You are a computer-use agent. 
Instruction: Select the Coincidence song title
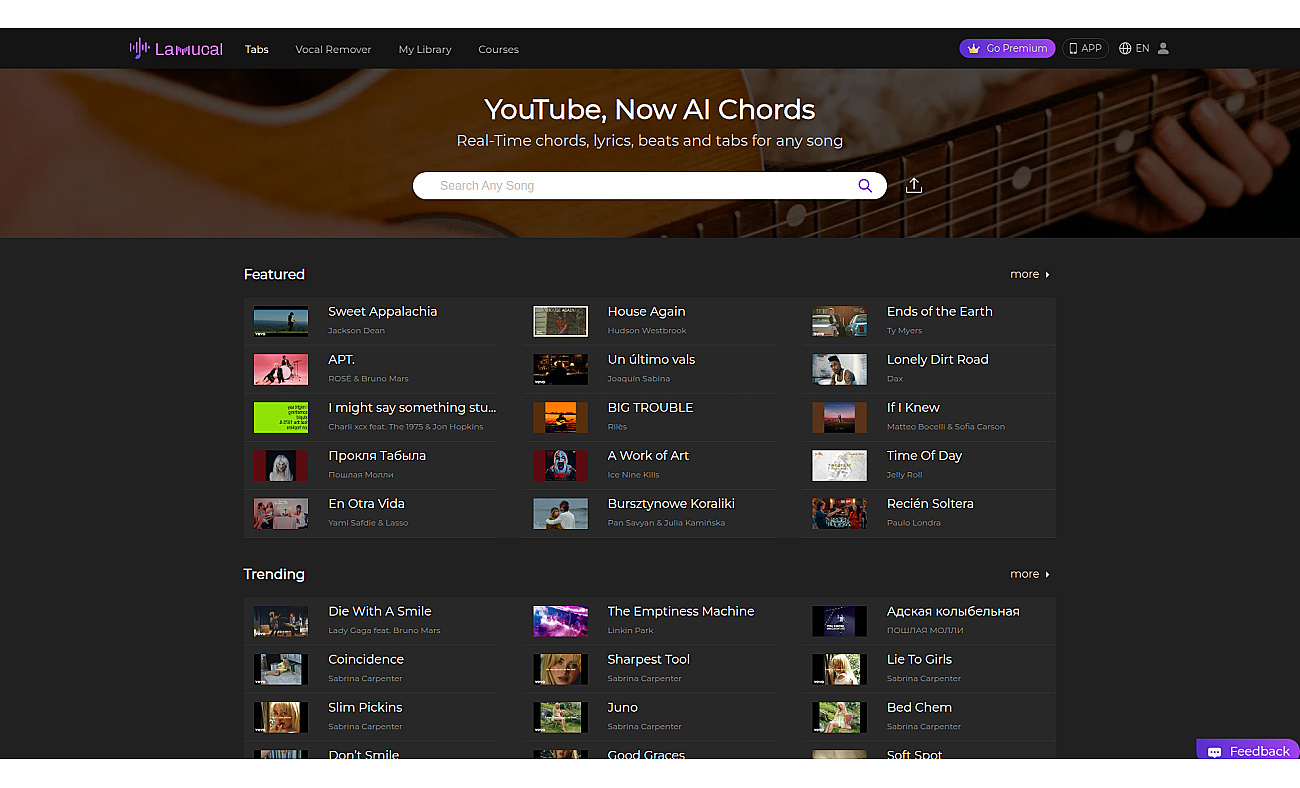coord(366,660)
